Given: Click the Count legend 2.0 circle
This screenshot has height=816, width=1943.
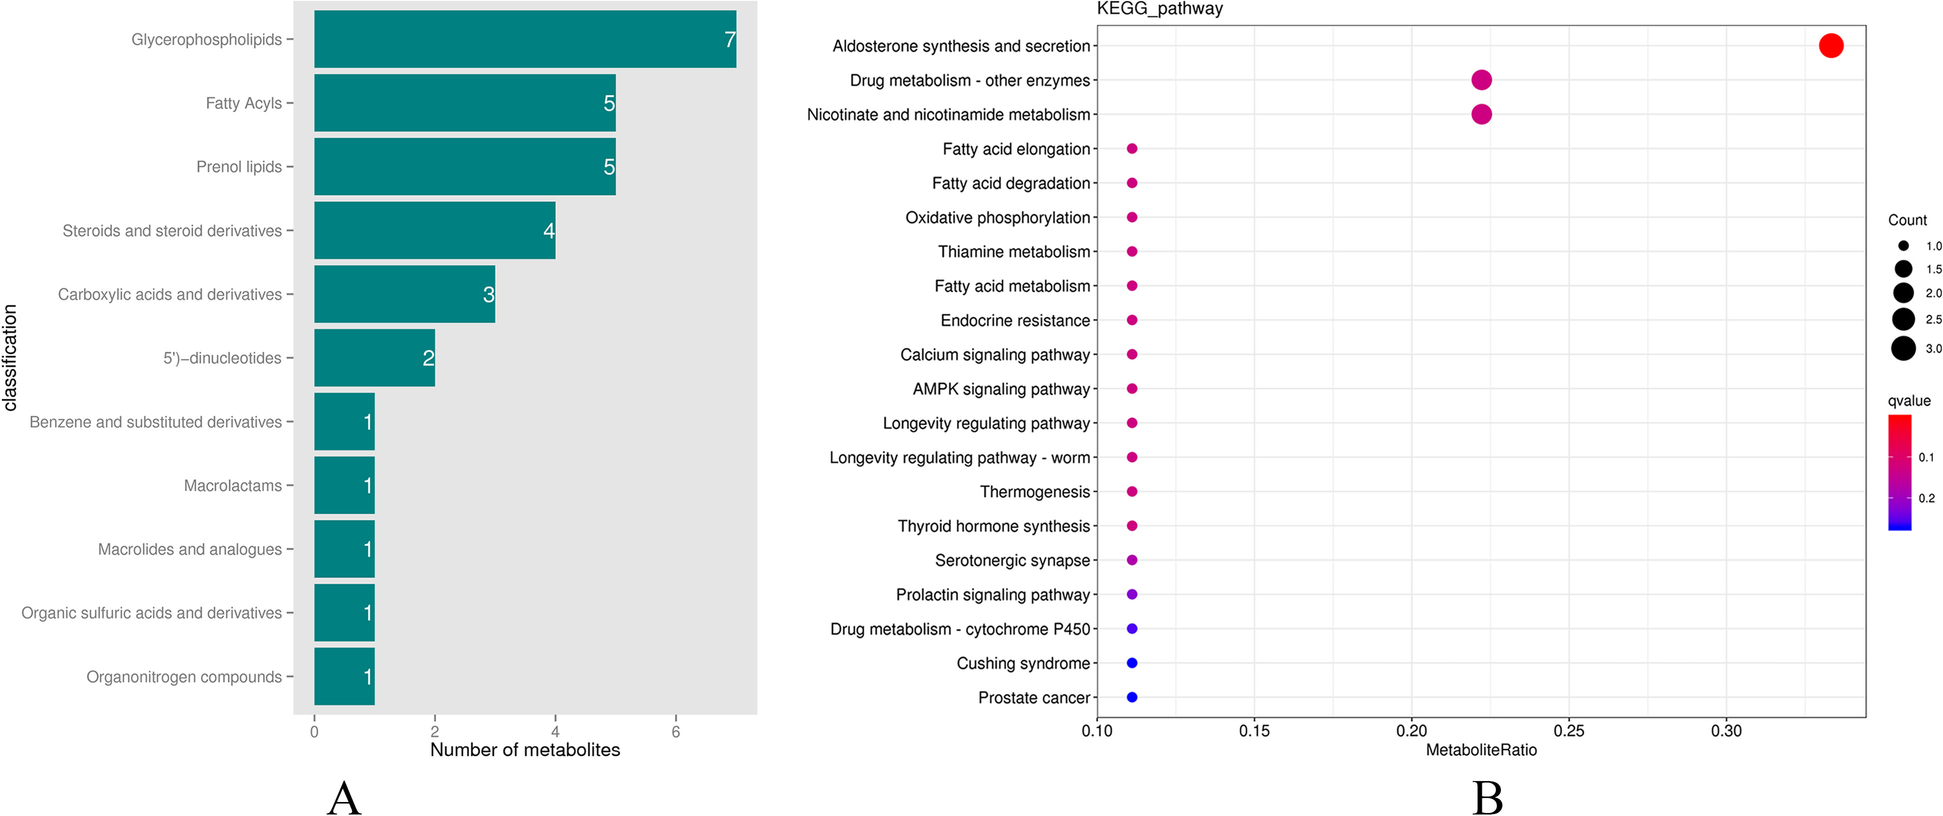Looking at the screenshot, I should coord(1903,293).
